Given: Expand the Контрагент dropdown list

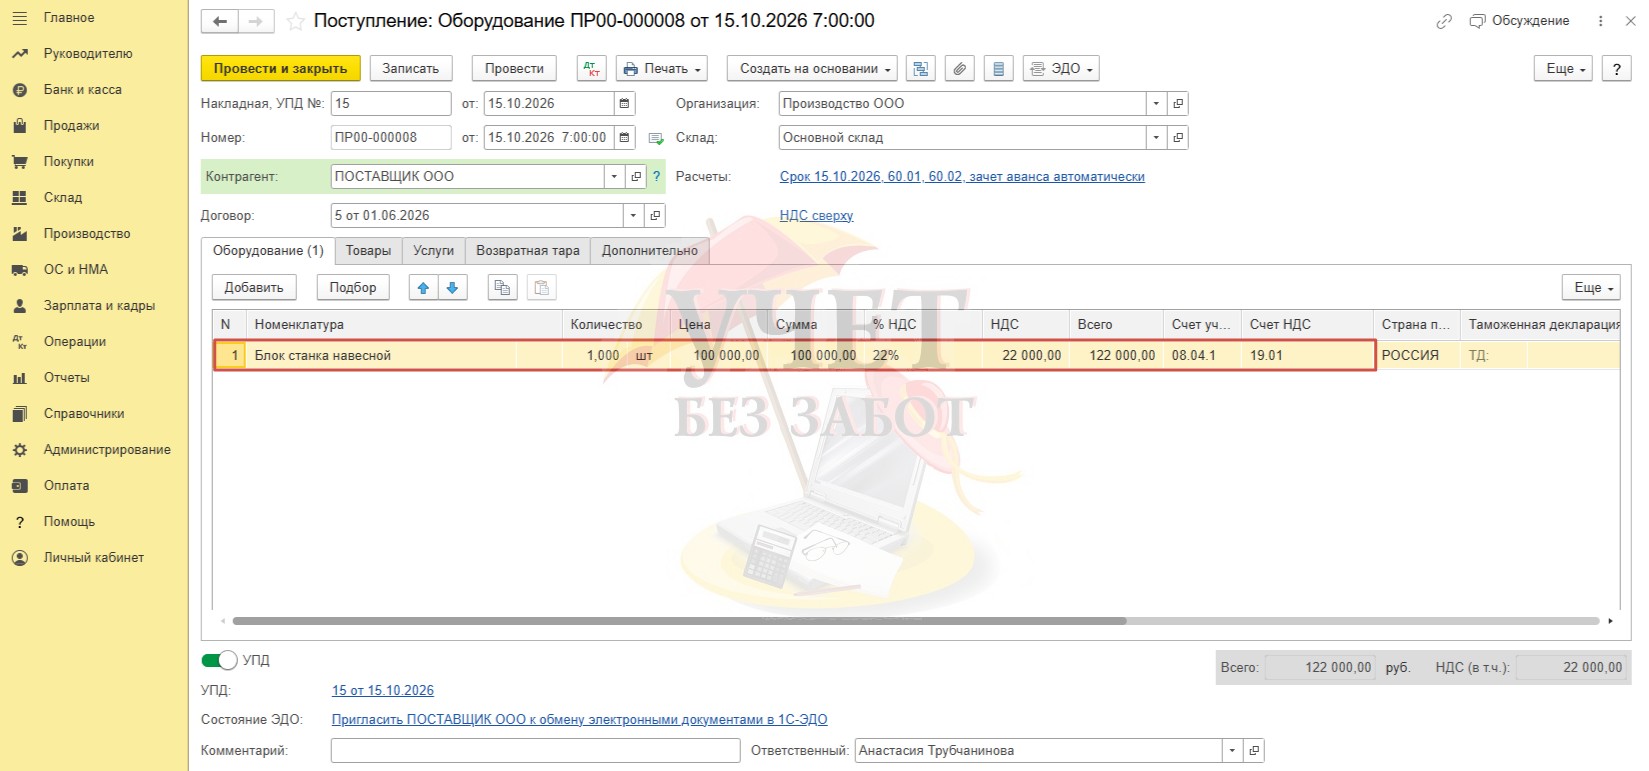Looking at the screenshot, I should click(615, 176).
